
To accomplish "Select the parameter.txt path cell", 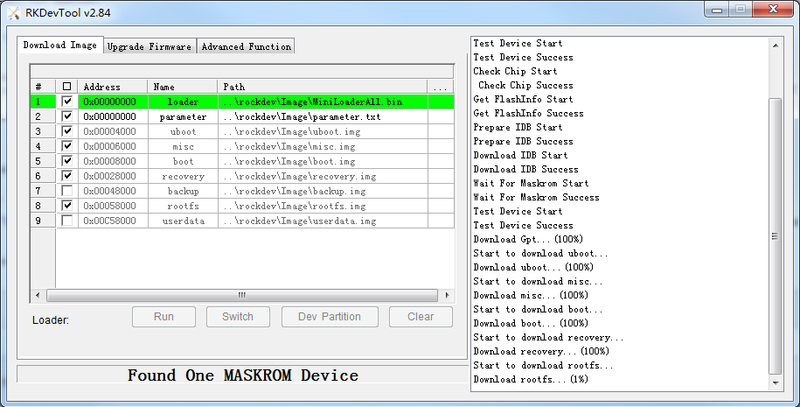I will (x=323, y=116).
